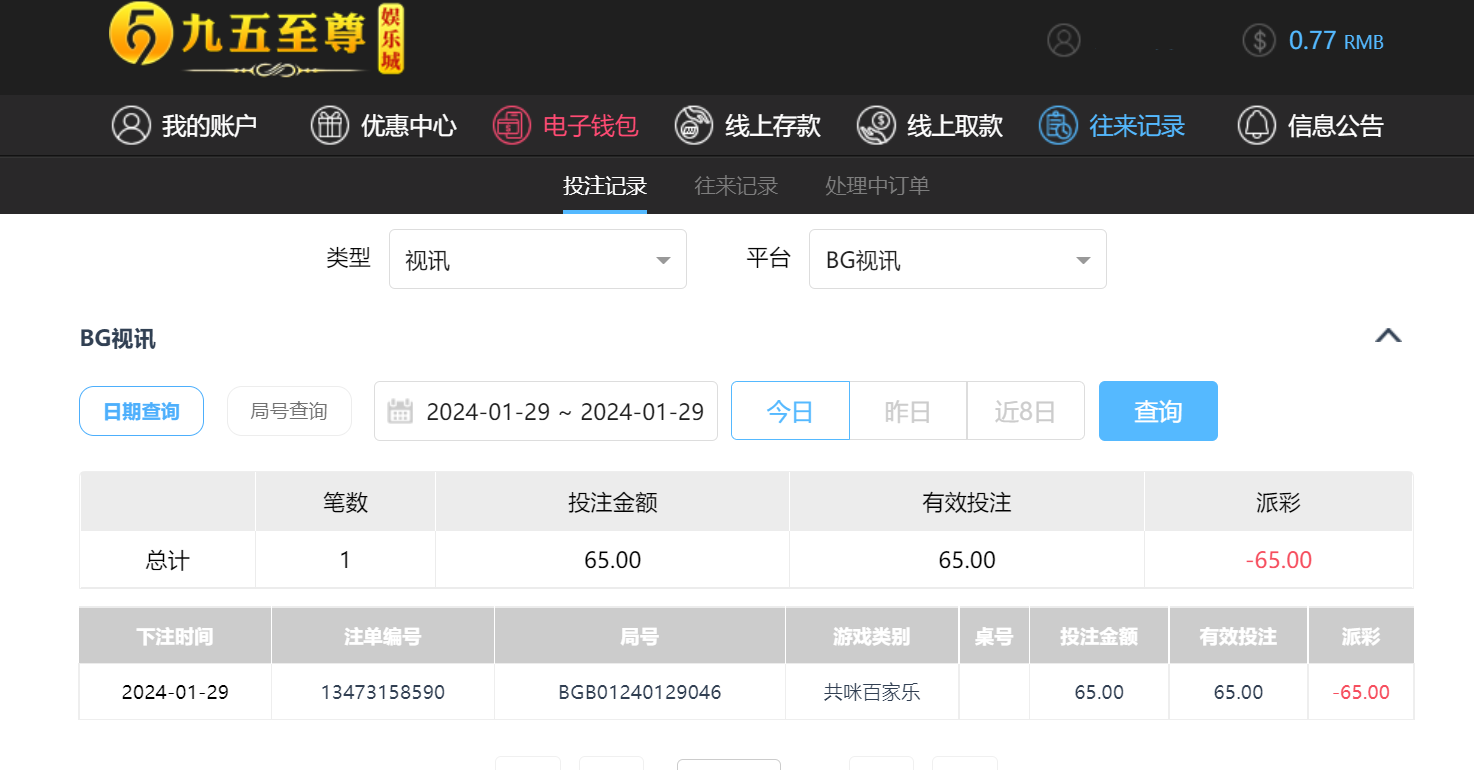Click the 桌号 column header
The image size is (1474, 770).
click(x=994, y=637)
